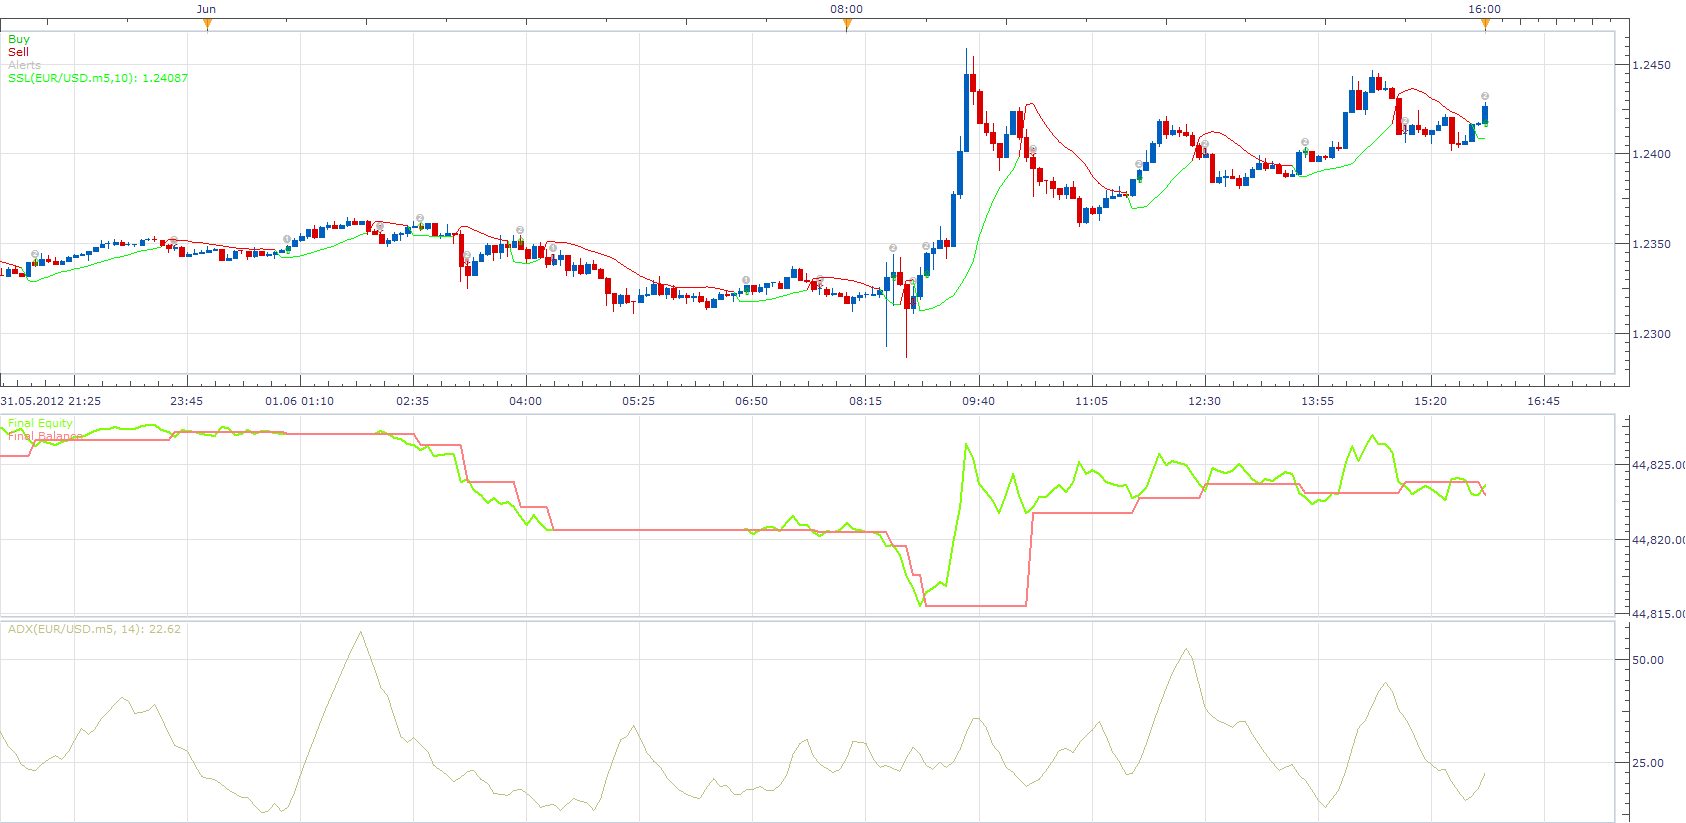Click the 11:05 time axis label
The width and height of the screenshot is (1686, 823).
[x=1091, y=401]
